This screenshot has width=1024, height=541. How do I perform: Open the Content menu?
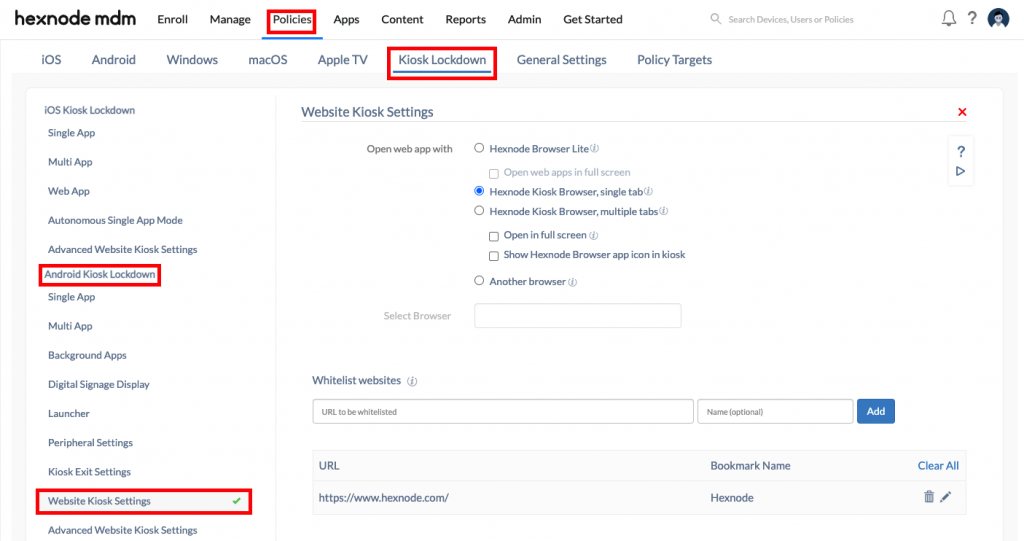click(x=402, y=20)
